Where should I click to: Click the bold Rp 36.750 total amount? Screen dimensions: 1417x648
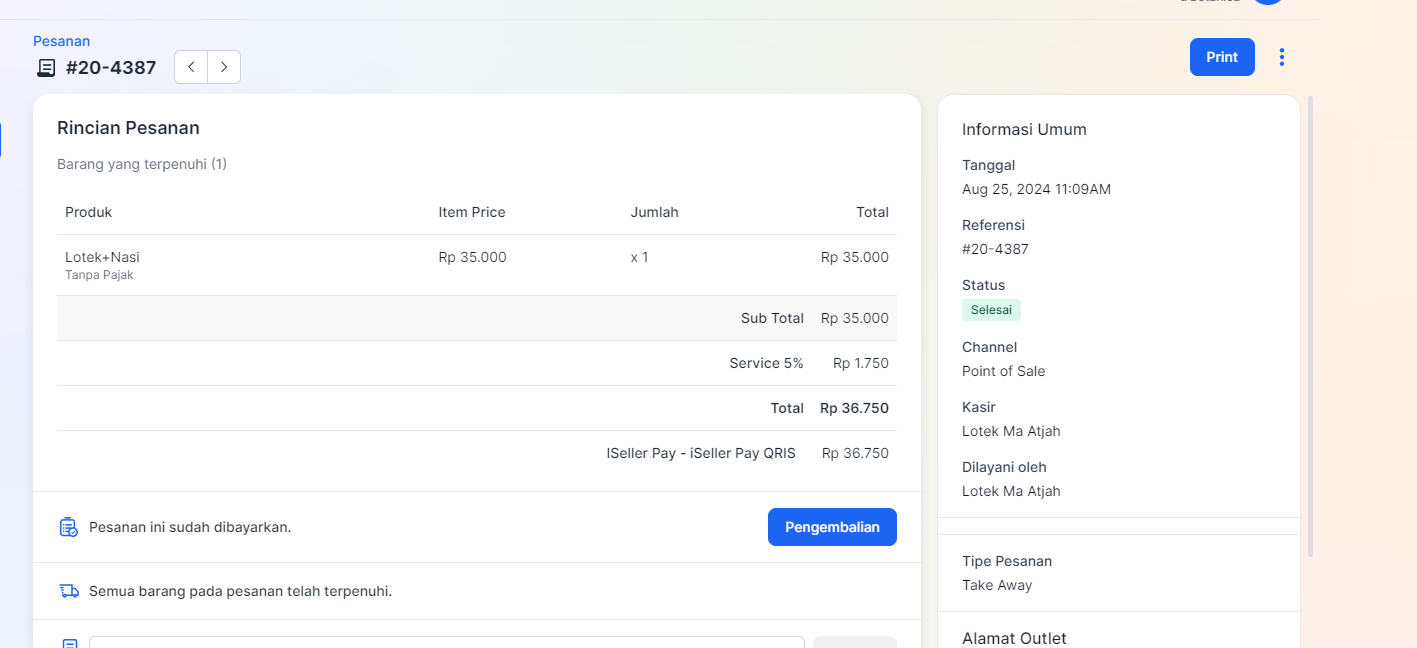tap(854, 408)
